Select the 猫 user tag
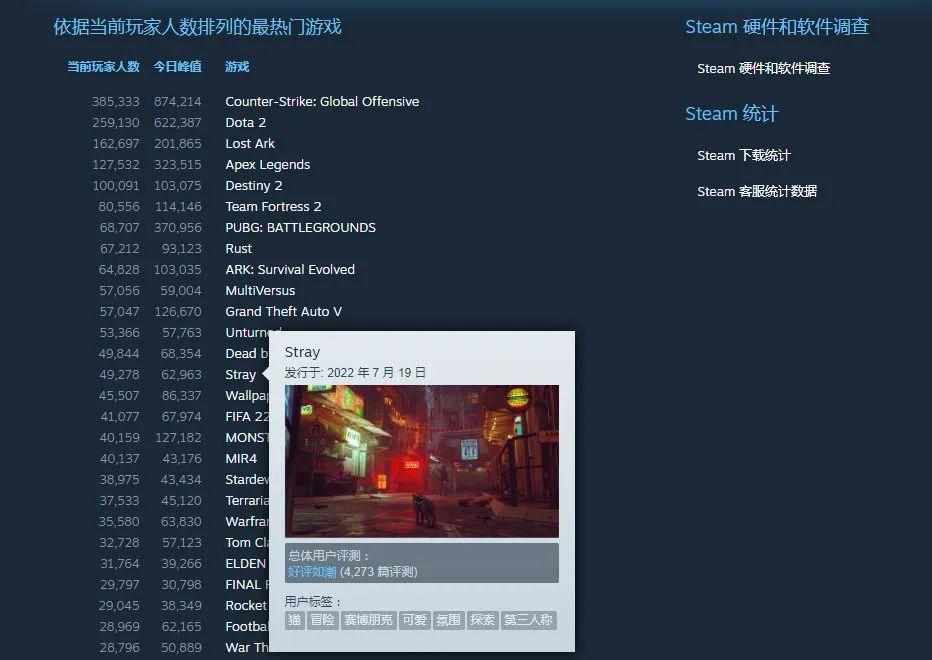Screen dimensions: 932x660 [295, 620]
